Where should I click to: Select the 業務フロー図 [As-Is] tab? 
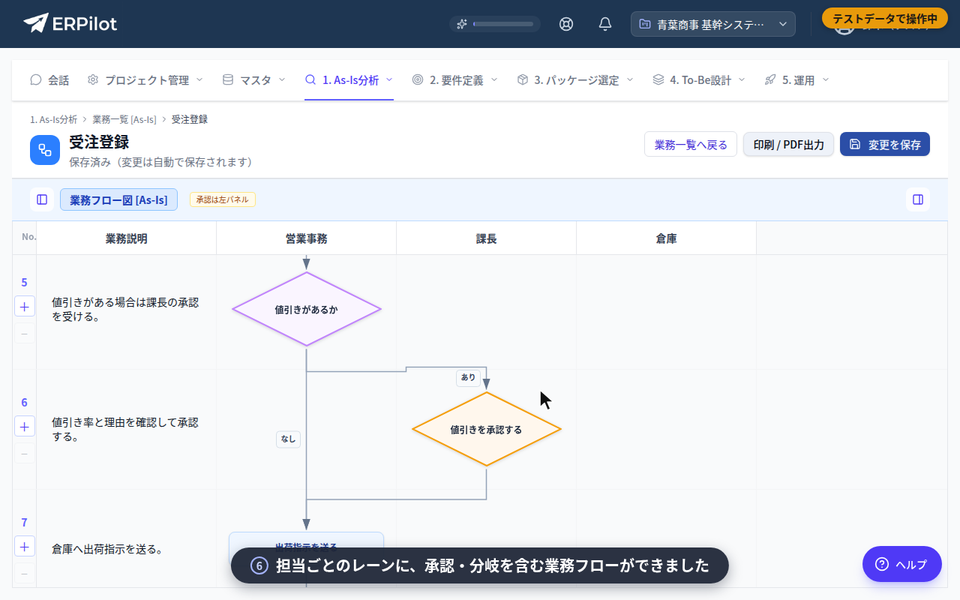pyautogui.click(x=119, y=200)
